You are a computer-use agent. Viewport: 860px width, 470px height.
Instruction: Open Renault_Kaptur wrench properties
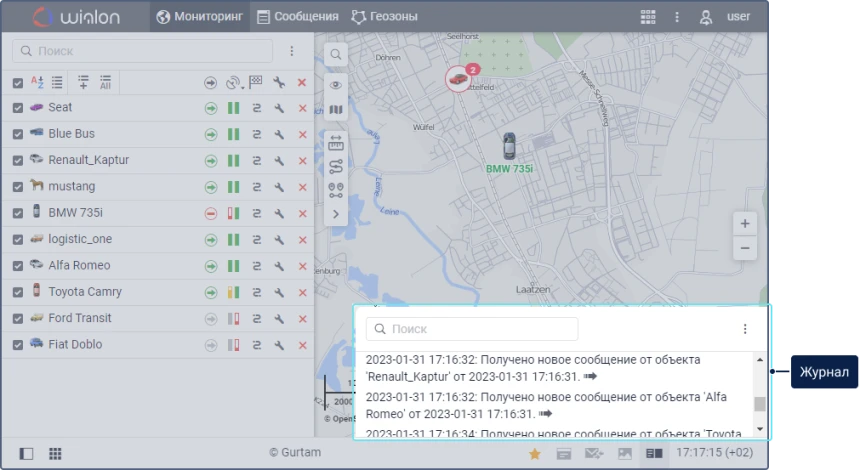[x=279, y=161]
